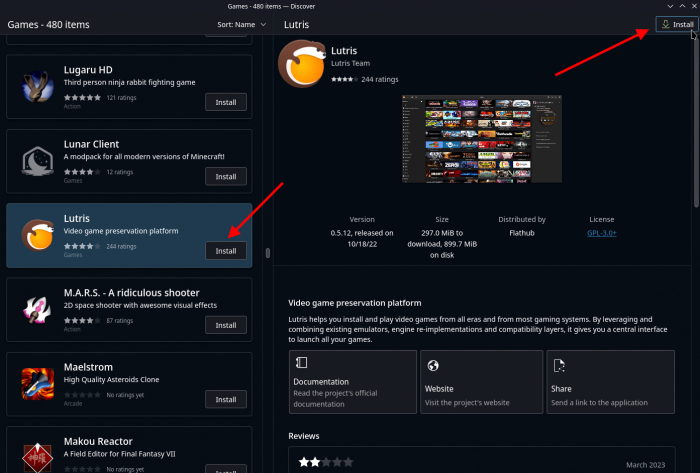This screenshot has width=700, height=473.
Task: Select the Makou Reactor title
Action: (98, 441)
